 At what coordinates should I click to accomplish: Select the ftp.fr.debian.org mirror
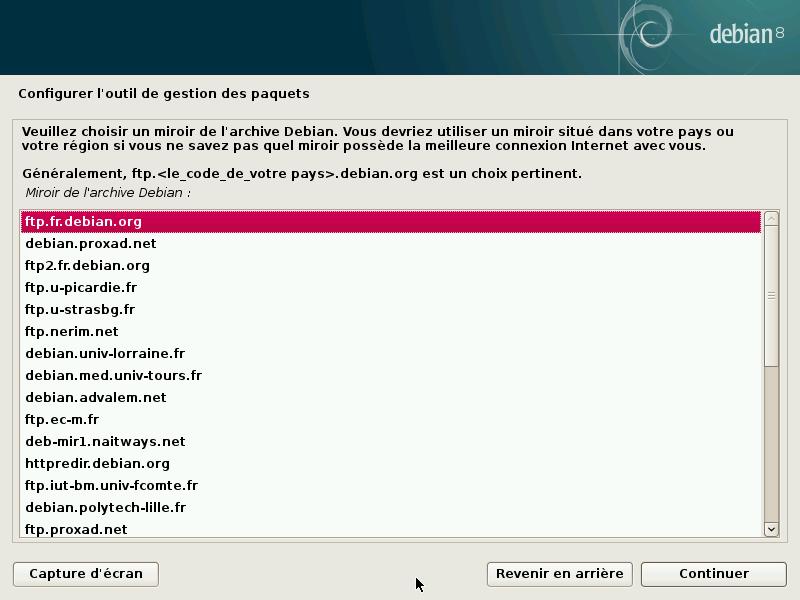83,222
